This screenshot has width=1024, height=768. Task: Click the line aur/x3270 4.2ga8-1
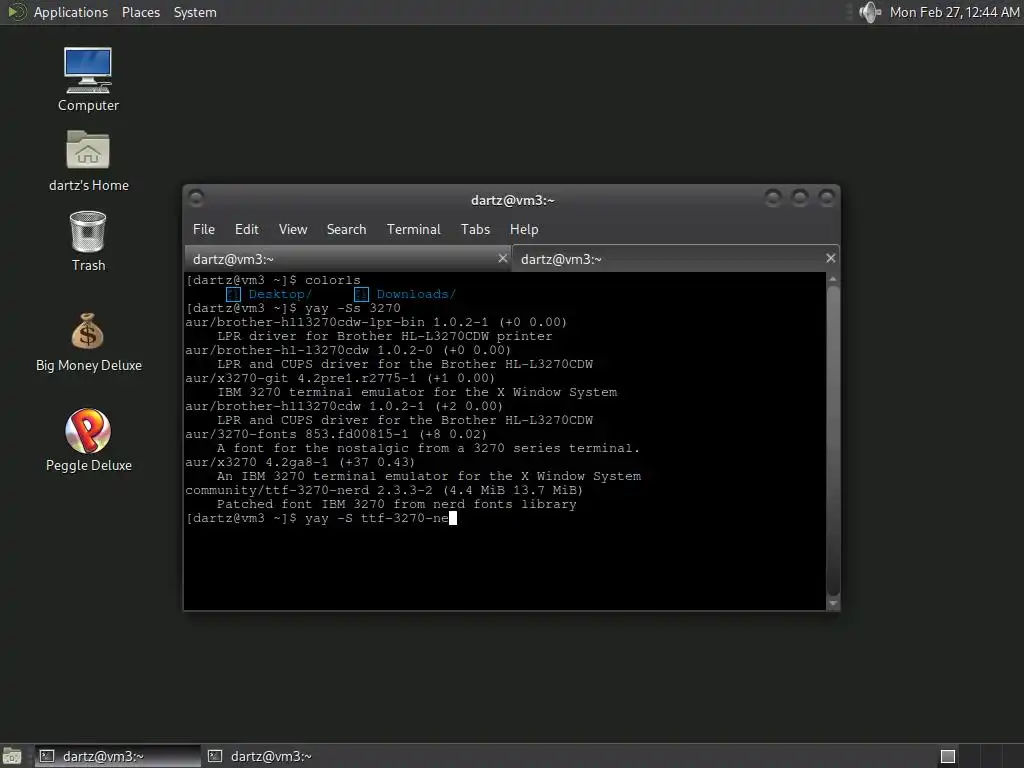[300, 462]
